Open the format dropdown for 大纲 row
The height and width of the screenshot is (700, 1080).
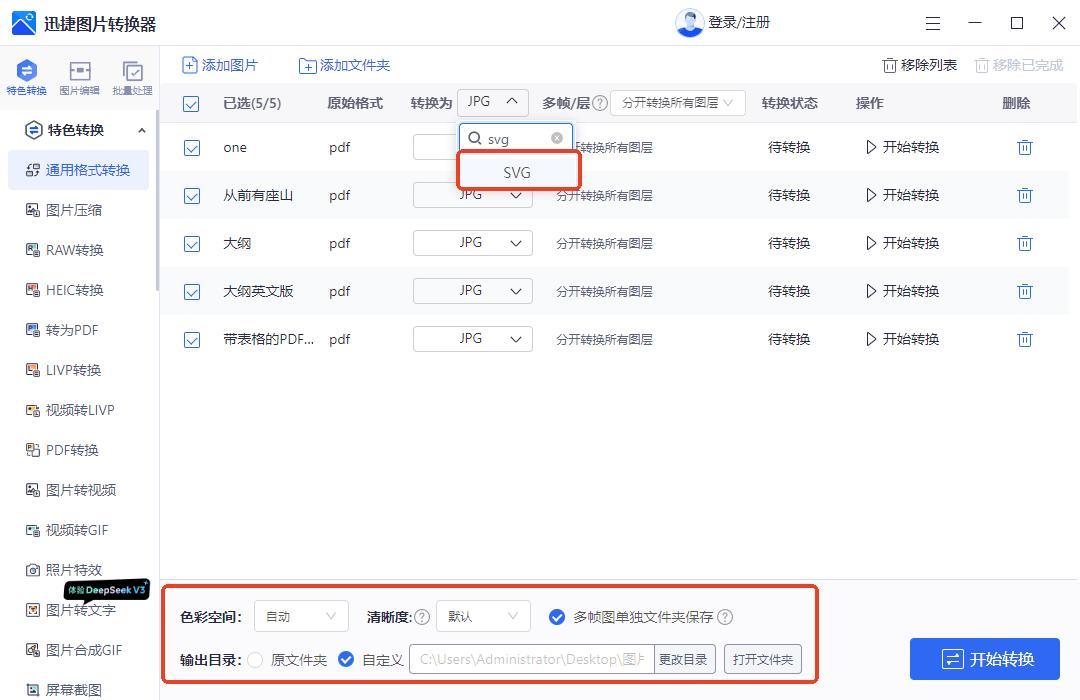coord(473,243)
